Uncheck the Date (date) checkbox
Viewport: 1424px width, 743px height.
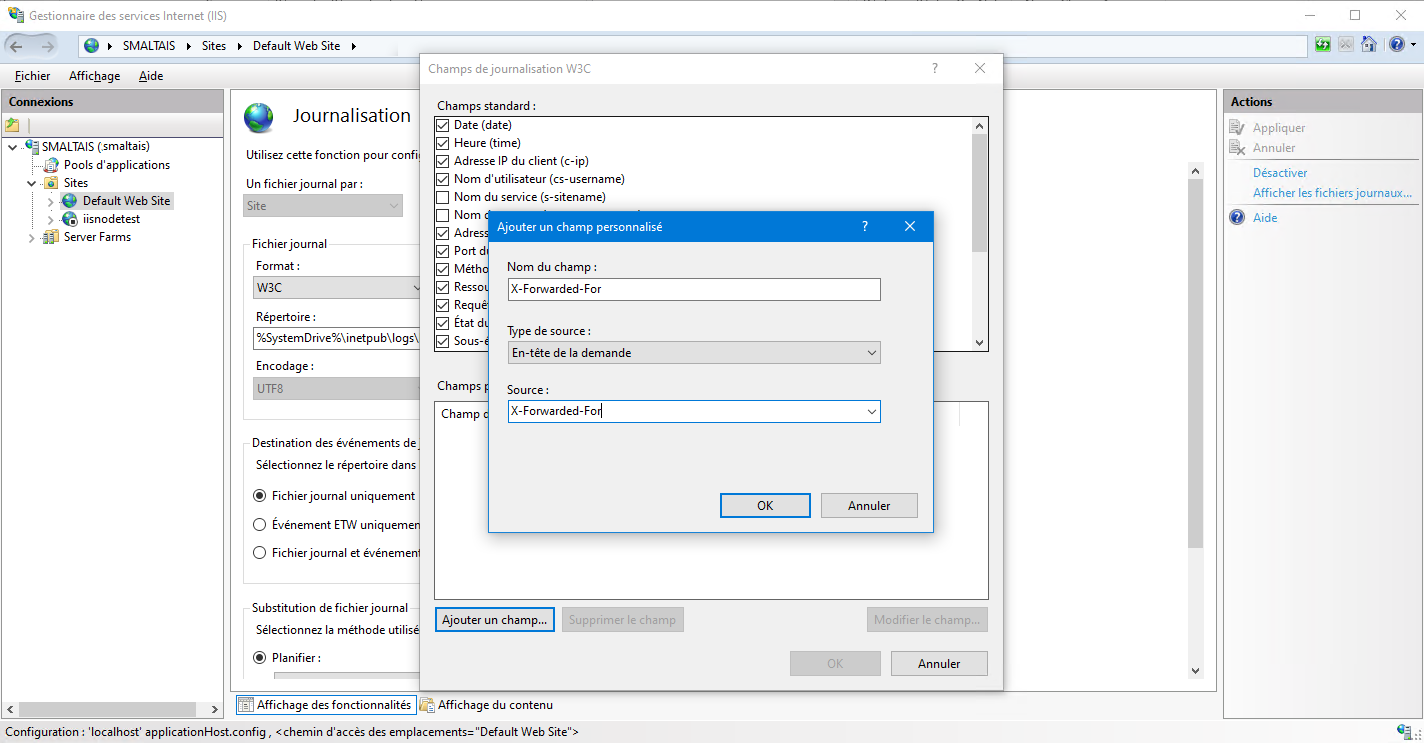[443, 125]
